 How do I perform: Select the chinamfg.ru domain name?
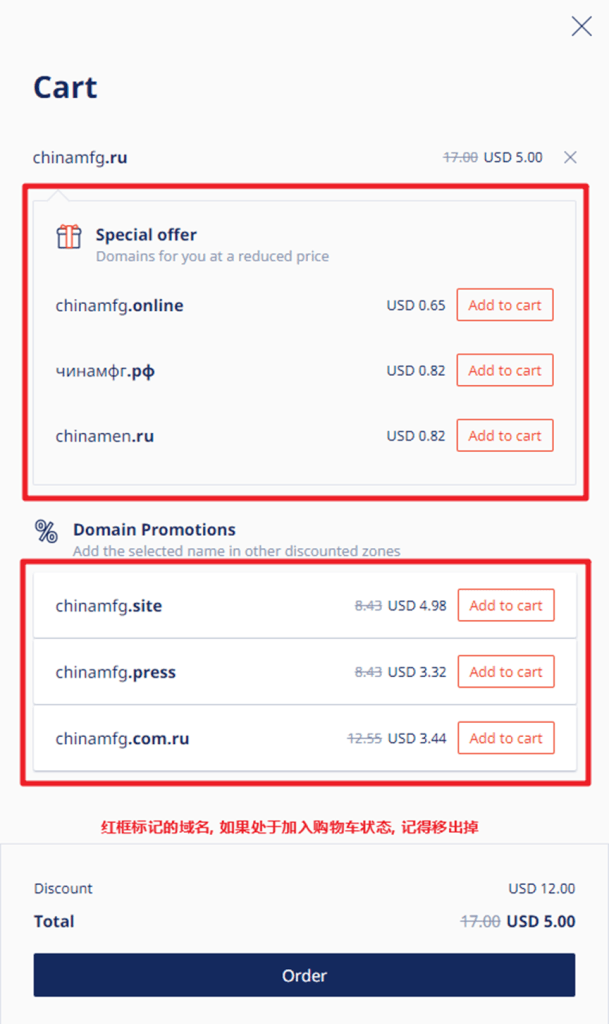pyautogui.click(x=80, y=157)
